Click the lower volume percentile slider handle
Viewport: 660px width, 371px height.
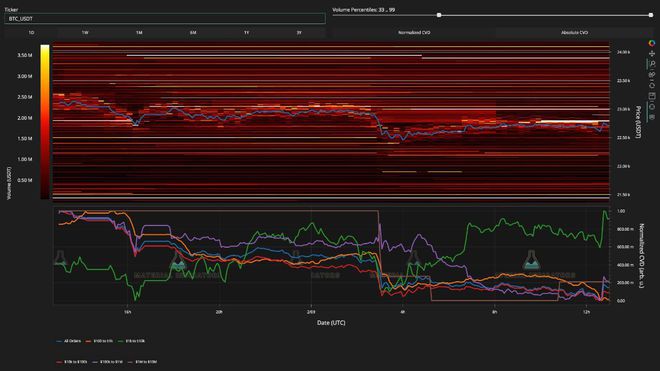click(x=439, y=15)
